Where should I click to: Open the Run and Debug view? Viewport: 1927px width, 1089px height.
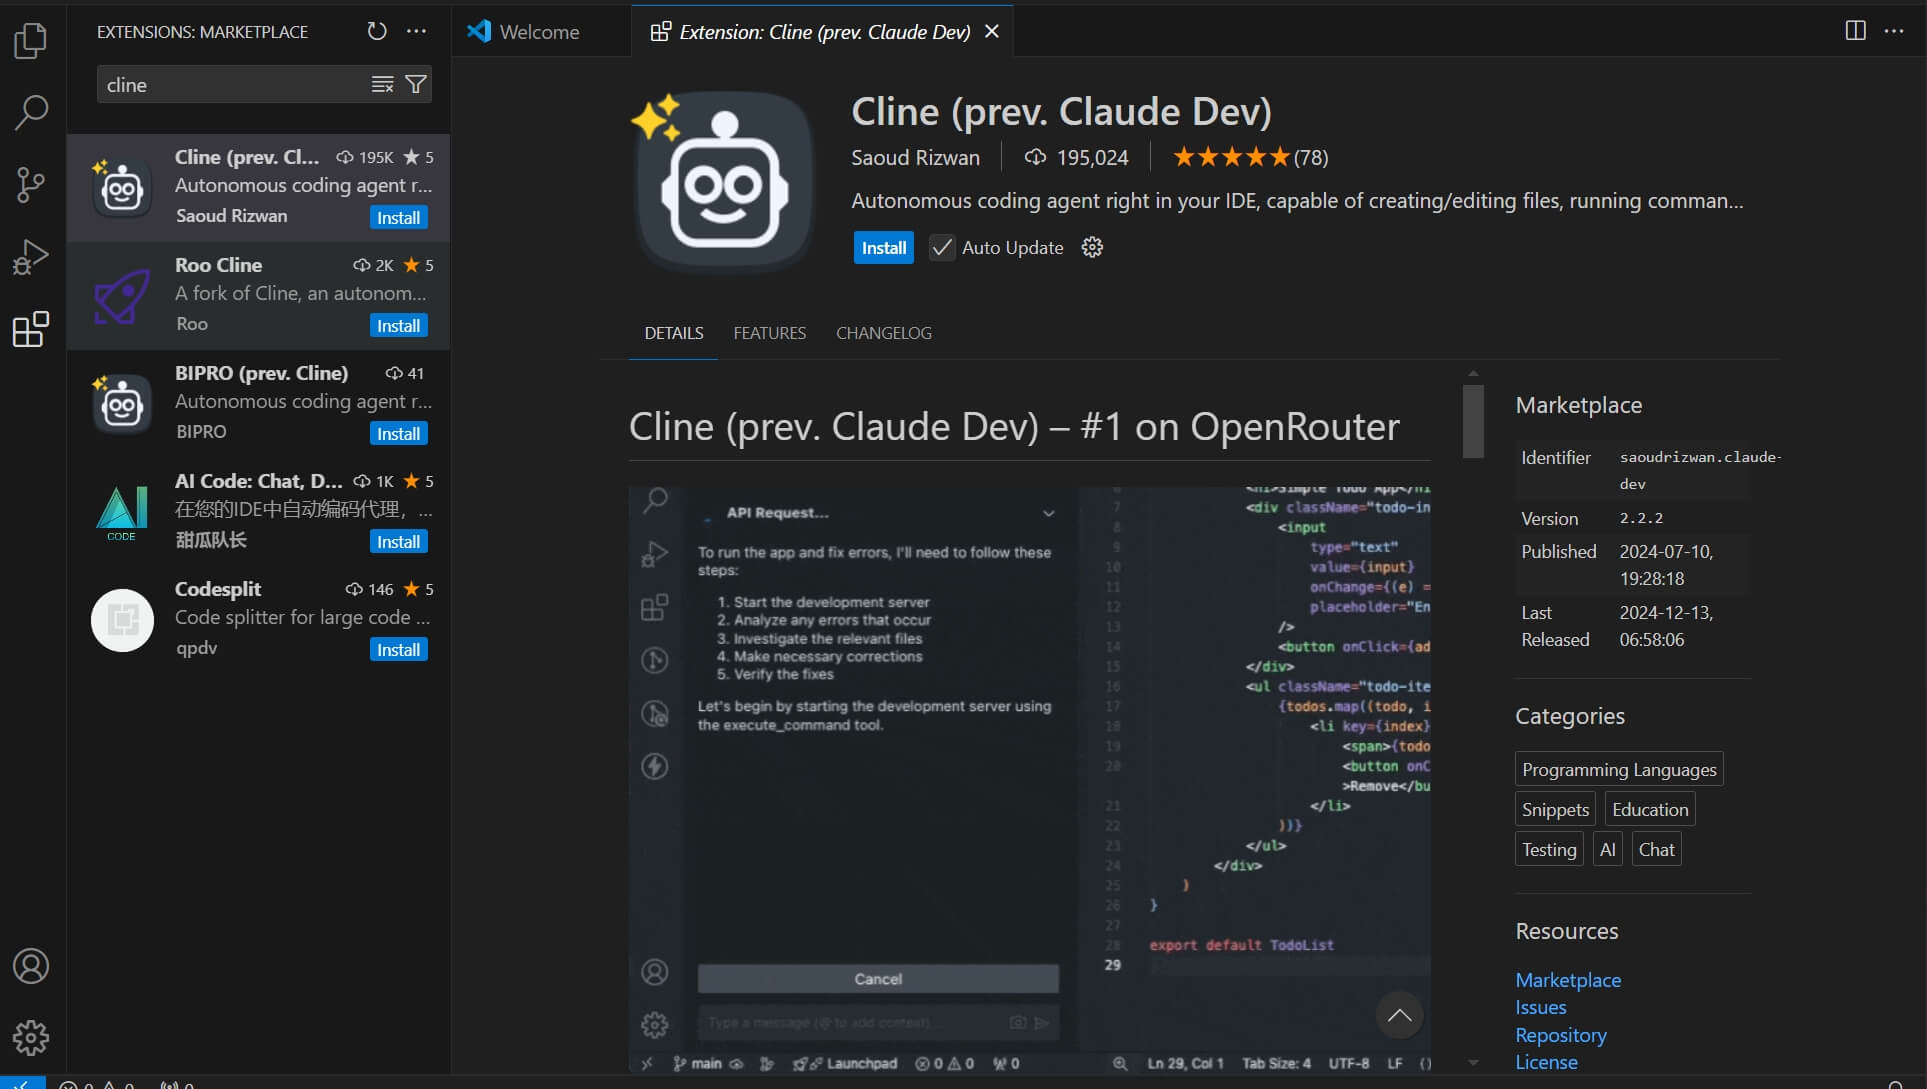[31, 257]
